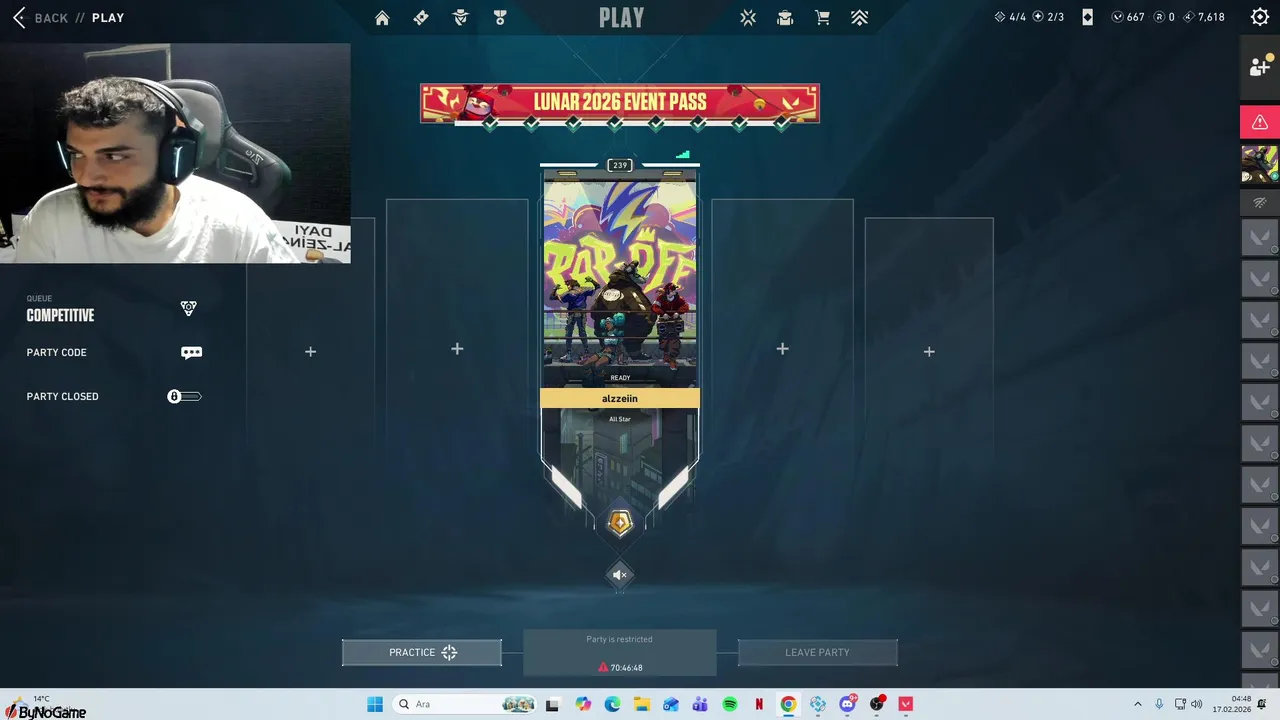Open the Store cart icon
This screenshot has width=1280, height=720.
tap(822, 18)
